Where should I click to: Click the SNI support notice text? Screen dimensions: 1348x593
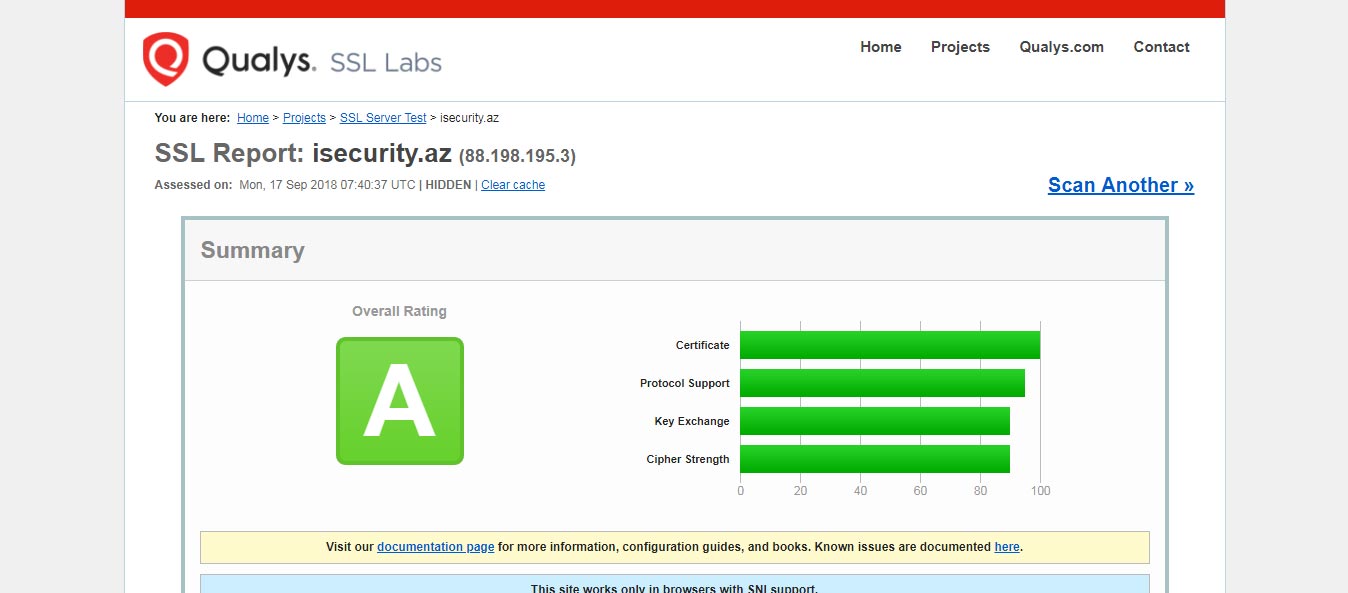[x=674, y=588]
